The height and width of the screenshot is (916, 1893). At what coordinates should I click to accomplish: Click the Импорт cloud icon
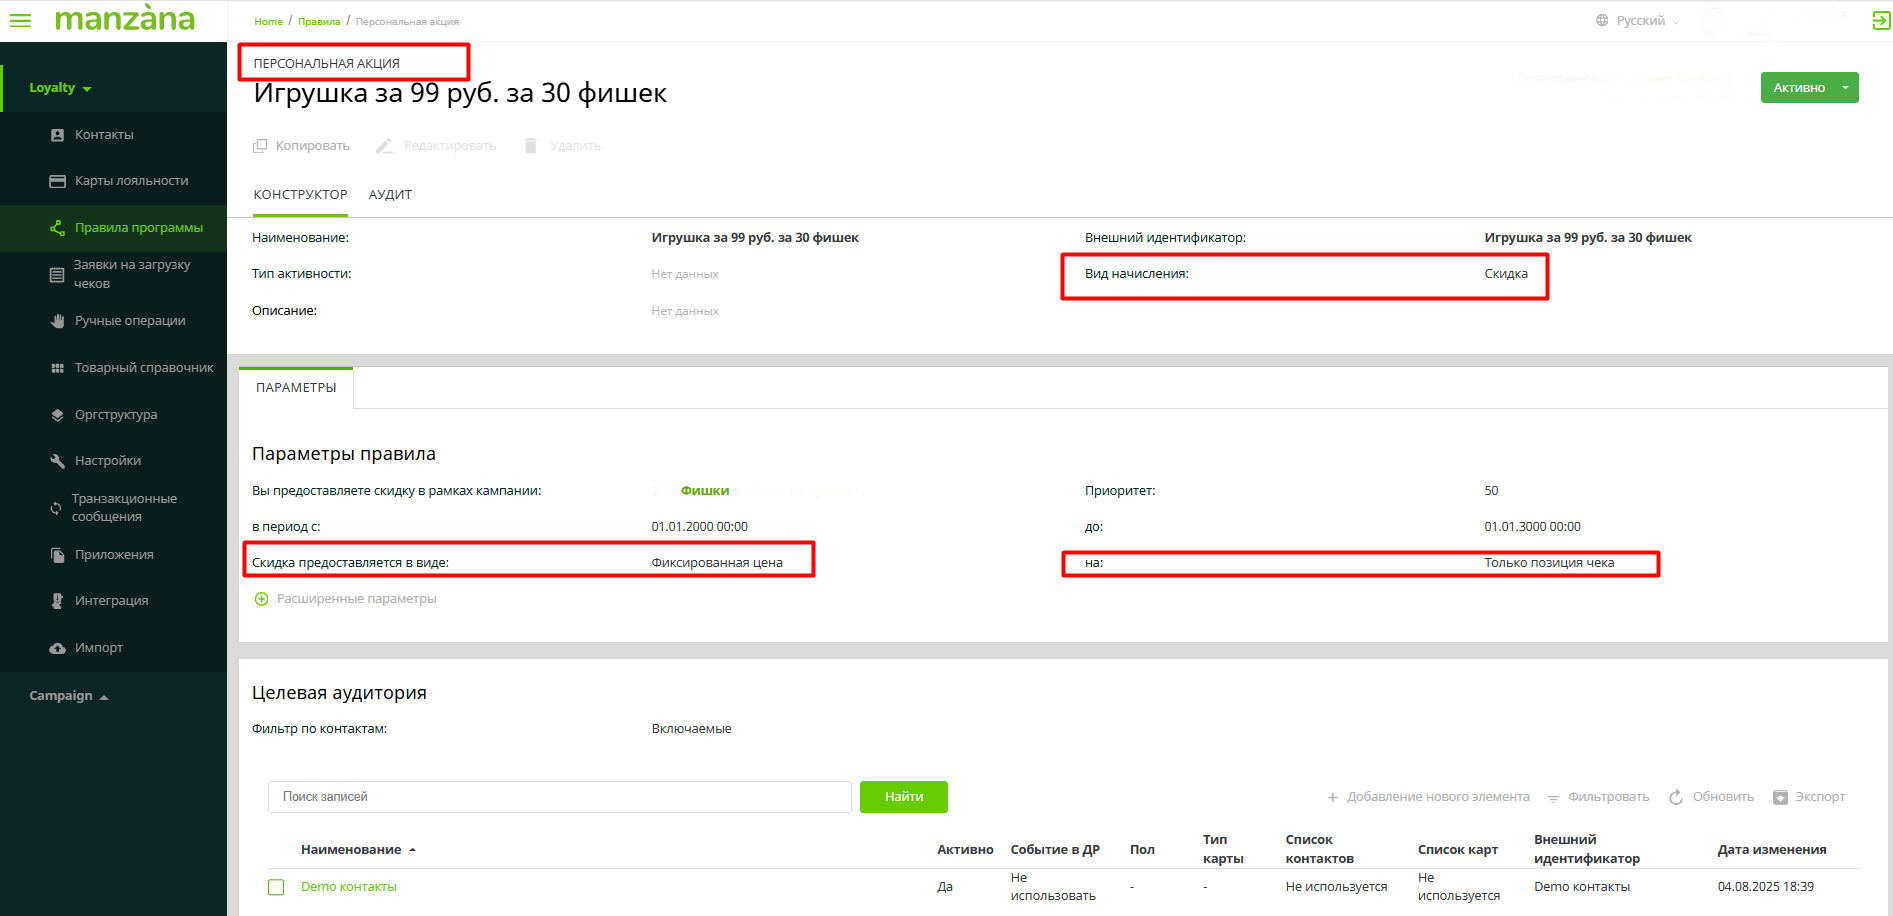58,648
